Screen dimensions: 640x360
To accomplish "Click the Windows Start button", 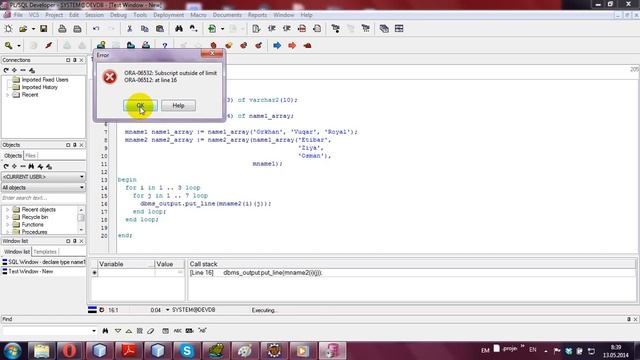I will (x=12, y=351).
